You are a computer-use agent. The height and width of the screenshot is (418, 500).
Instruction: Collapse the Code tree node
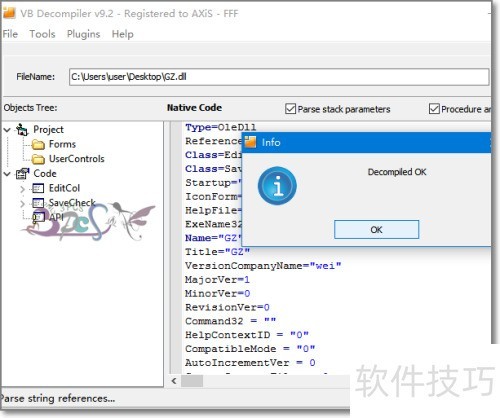click(x=7, y=174)
